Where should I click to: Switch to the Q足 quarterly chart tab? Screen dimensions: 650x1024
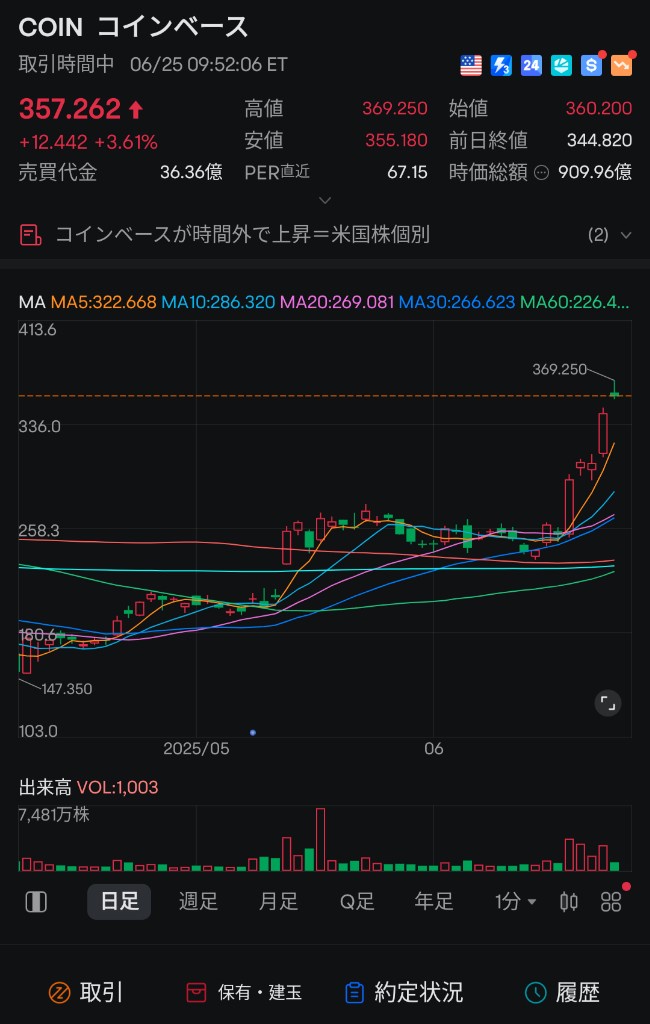pos(357,902)
